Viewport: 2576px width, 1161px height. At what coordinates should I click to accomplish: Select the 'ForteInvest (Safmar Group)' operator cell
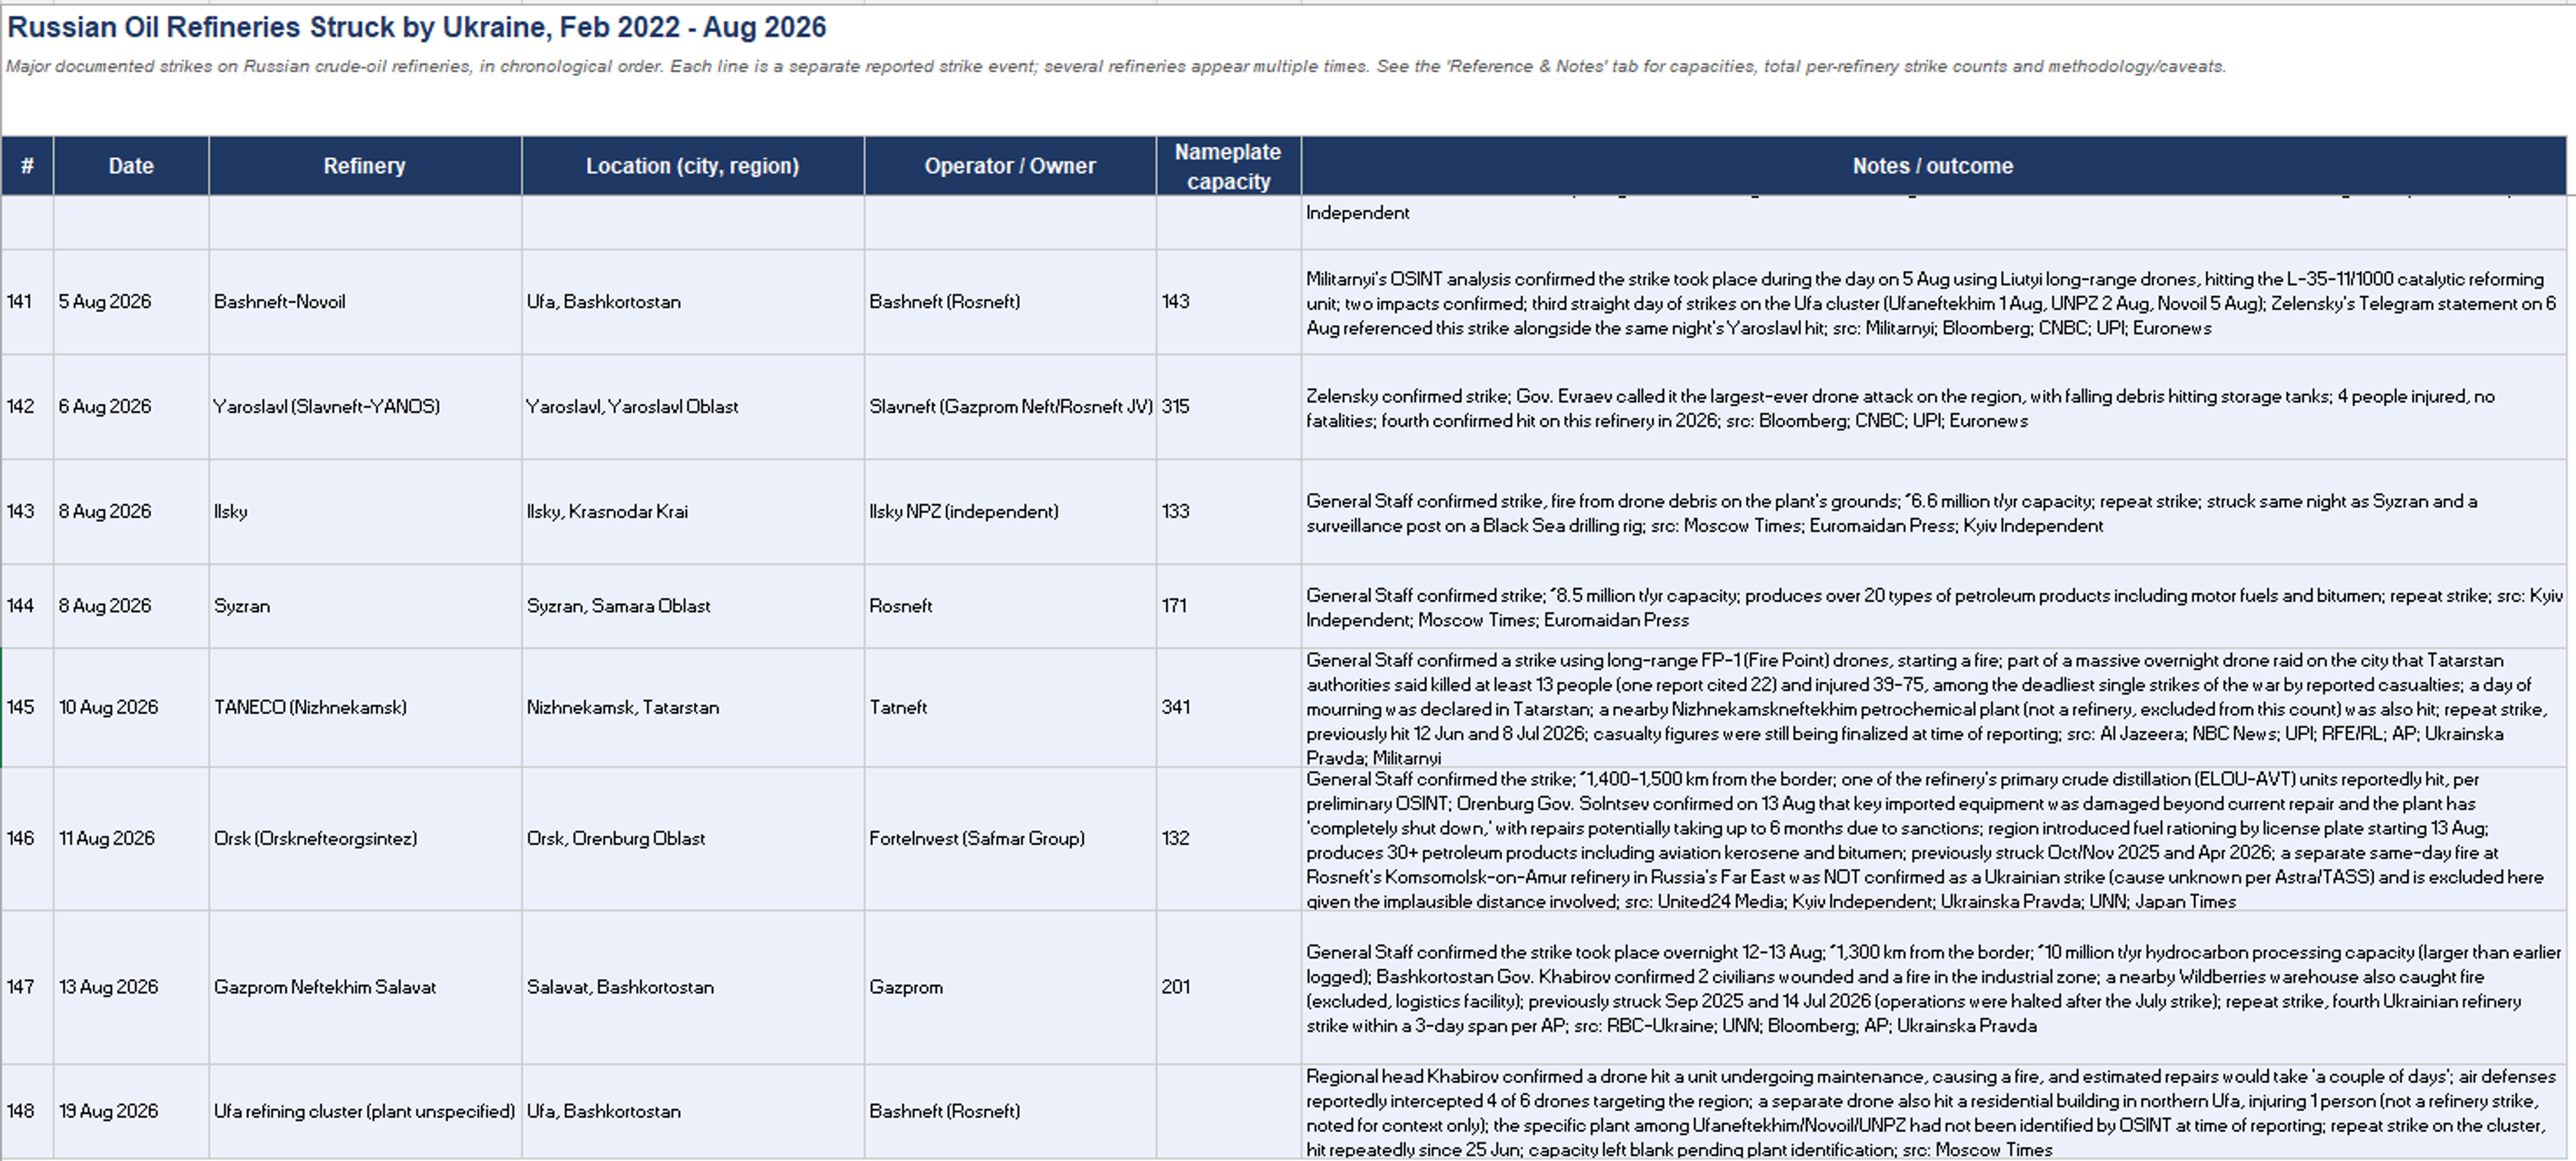coord(1010,839)
